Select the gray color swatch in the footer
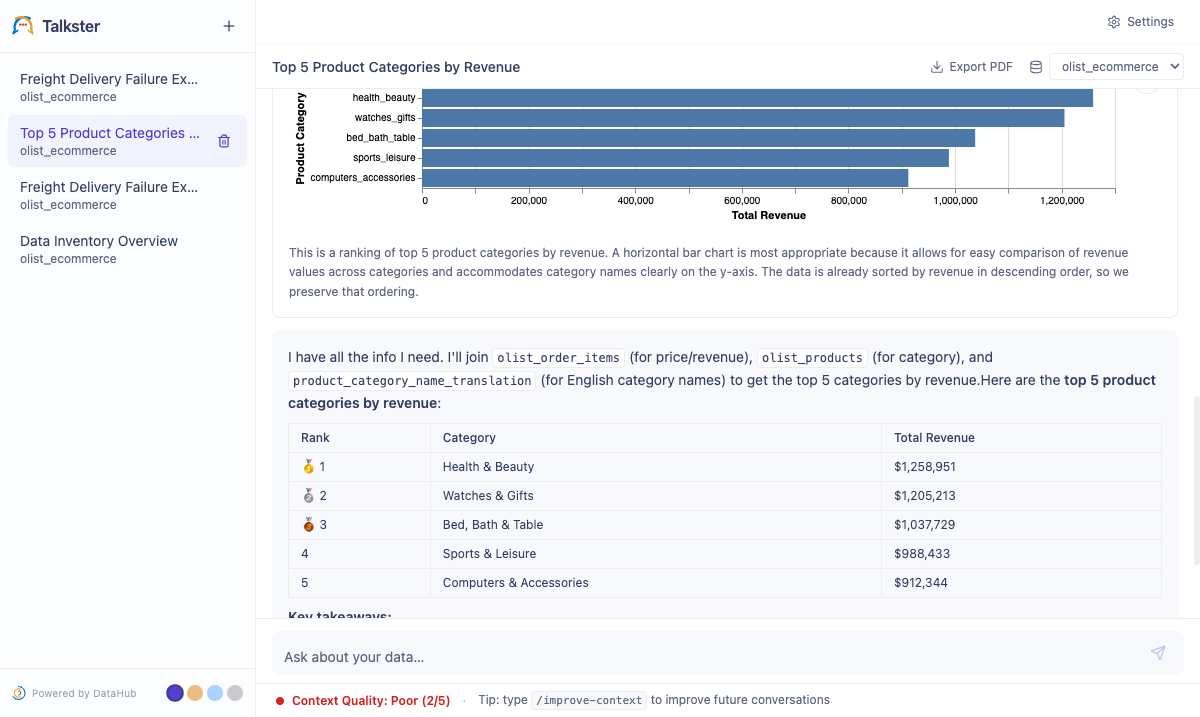Screen dimensions: 1200x717 click(235, 692)
